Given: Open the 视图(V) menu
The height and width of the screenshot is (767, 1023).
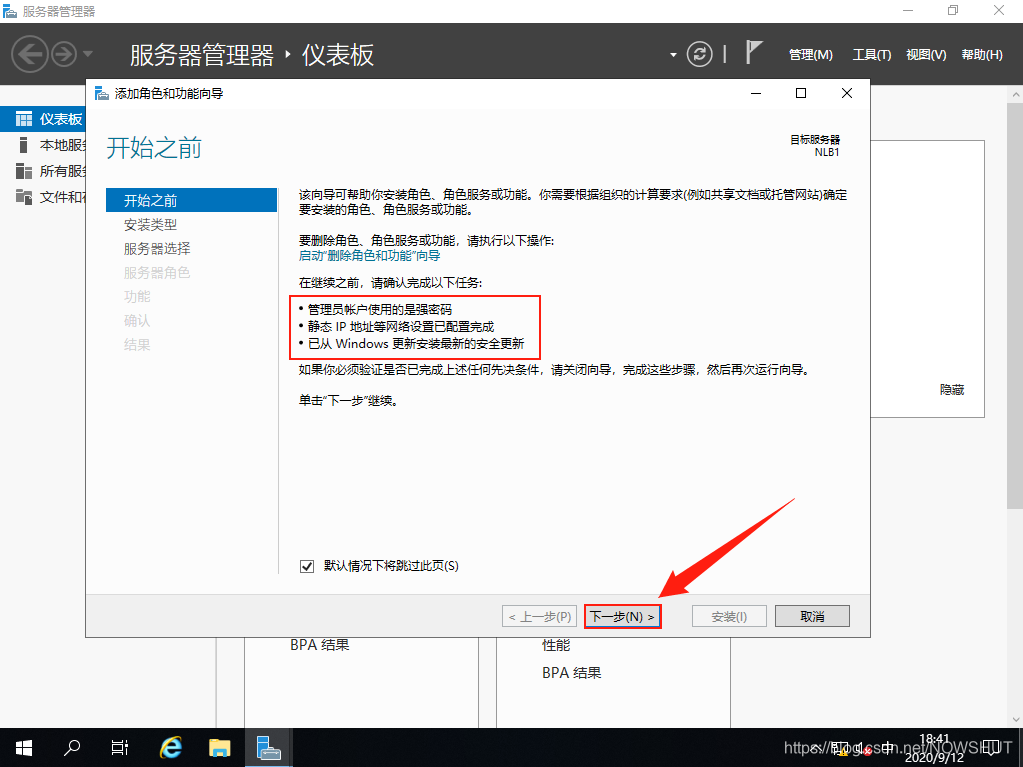Looking at the screenshot, I should point(925,55).
